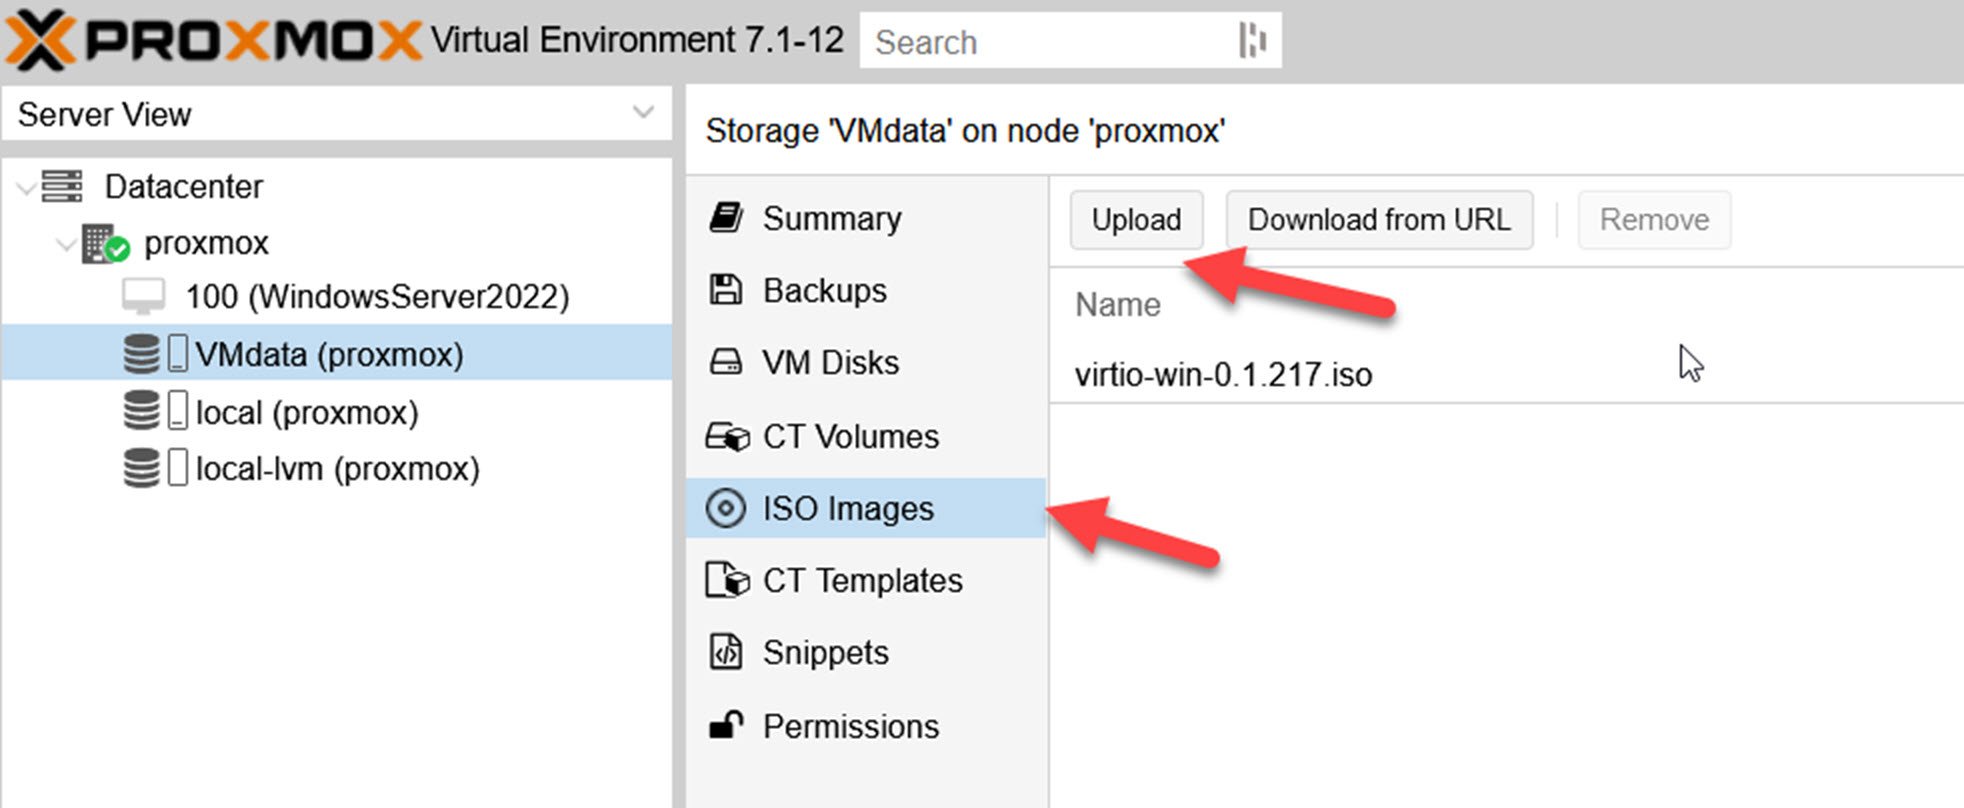Click the Proxmox logo icon
1964x808 pixels.
[x=42, y=40]
